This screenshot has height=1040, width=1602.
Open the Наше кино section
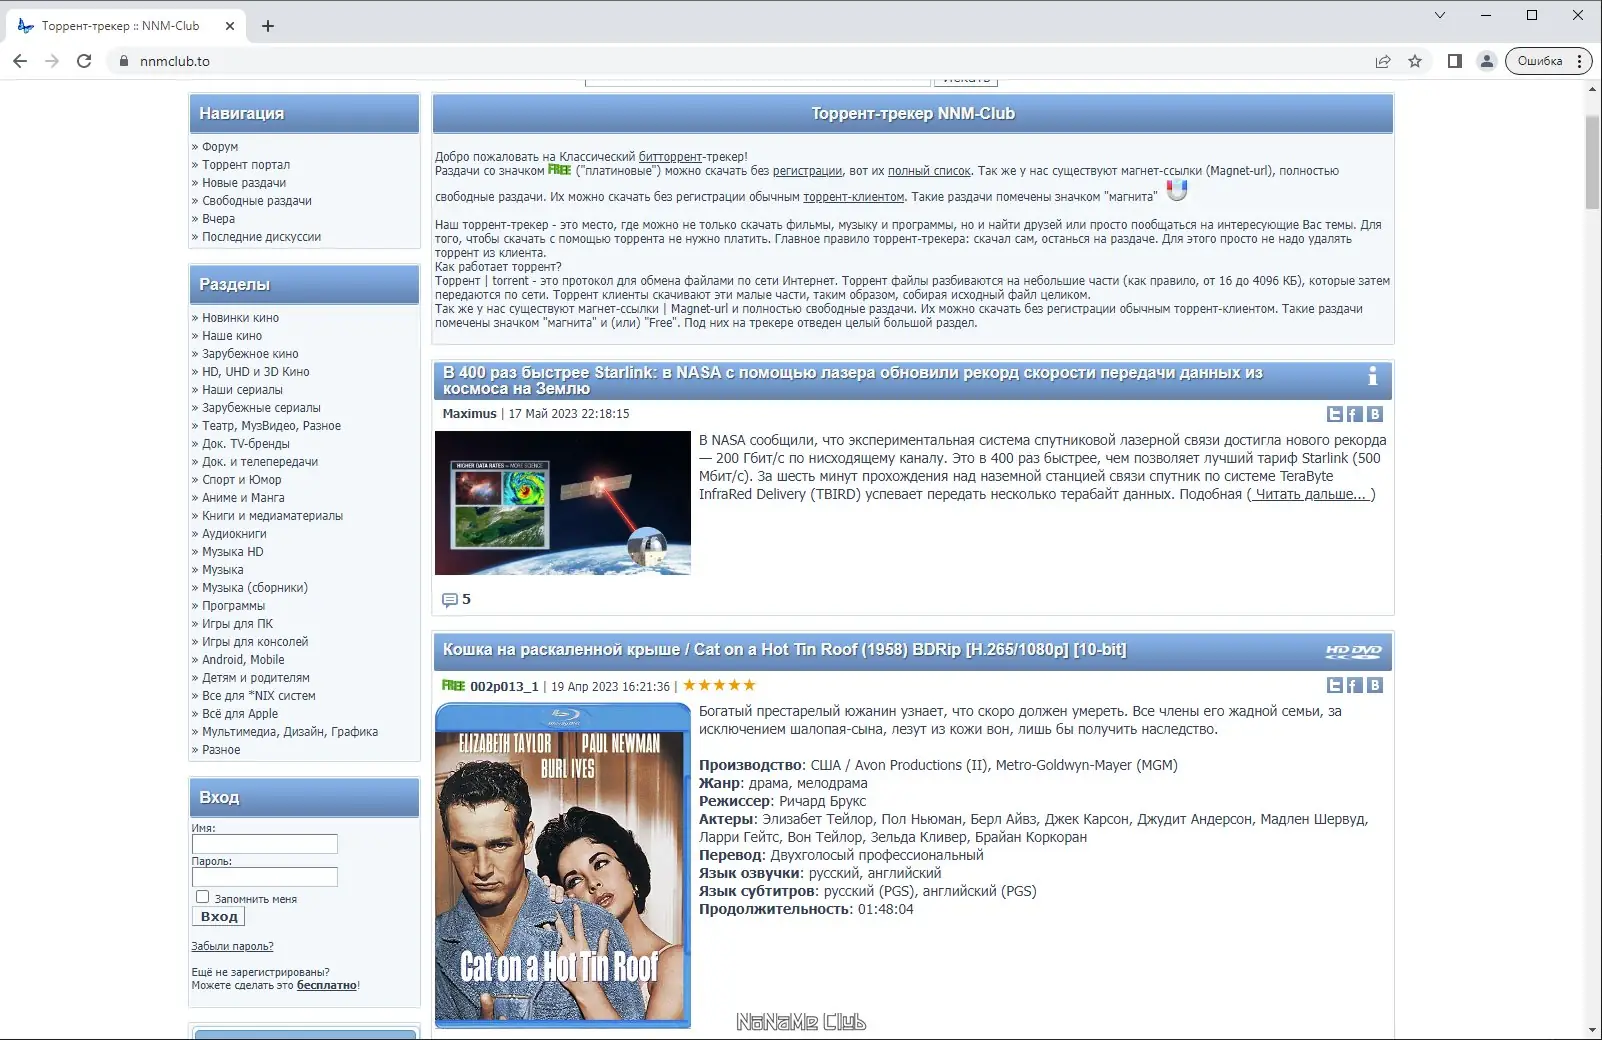pyautogui.click(x=232, y=336)
